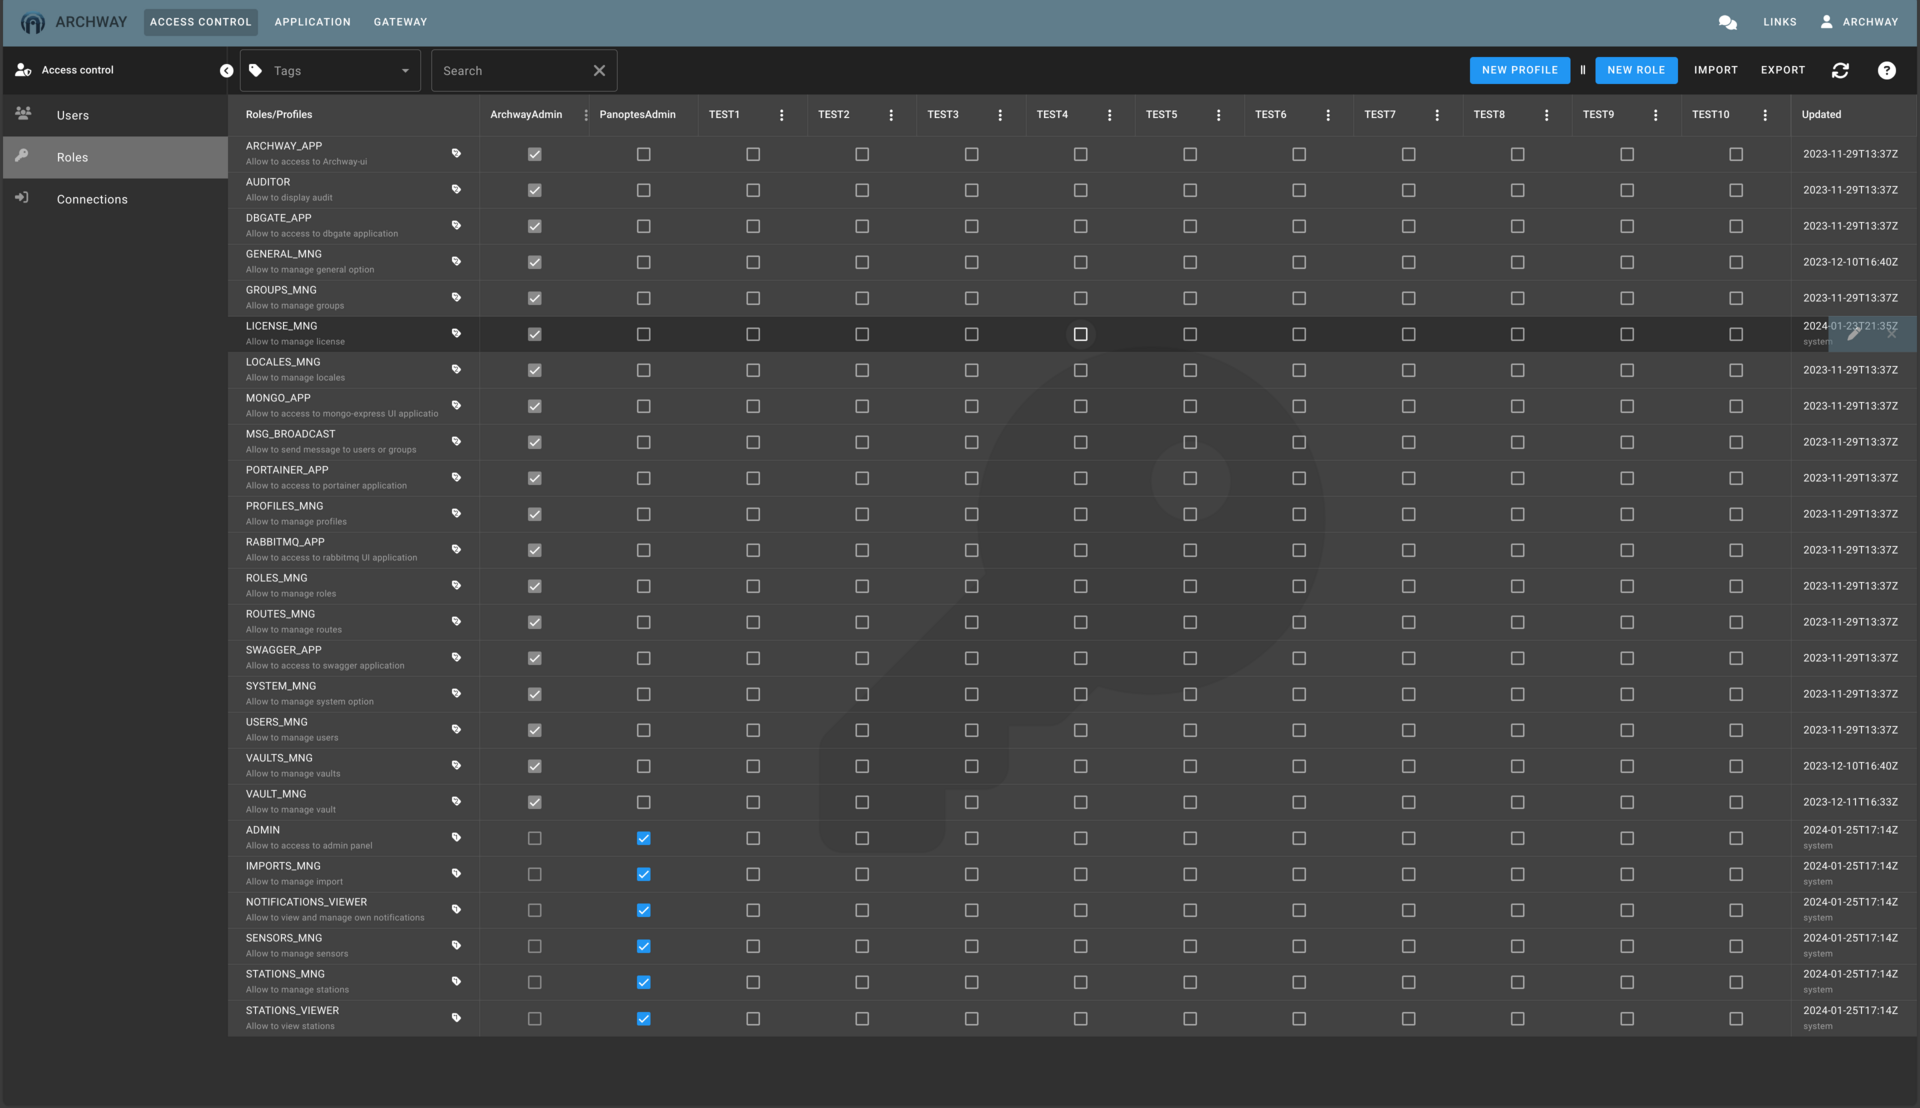The image size is (1920, 1108).
Task: Click the ACCESS CONTROL navigation tab
Action: tap(200, 20)
